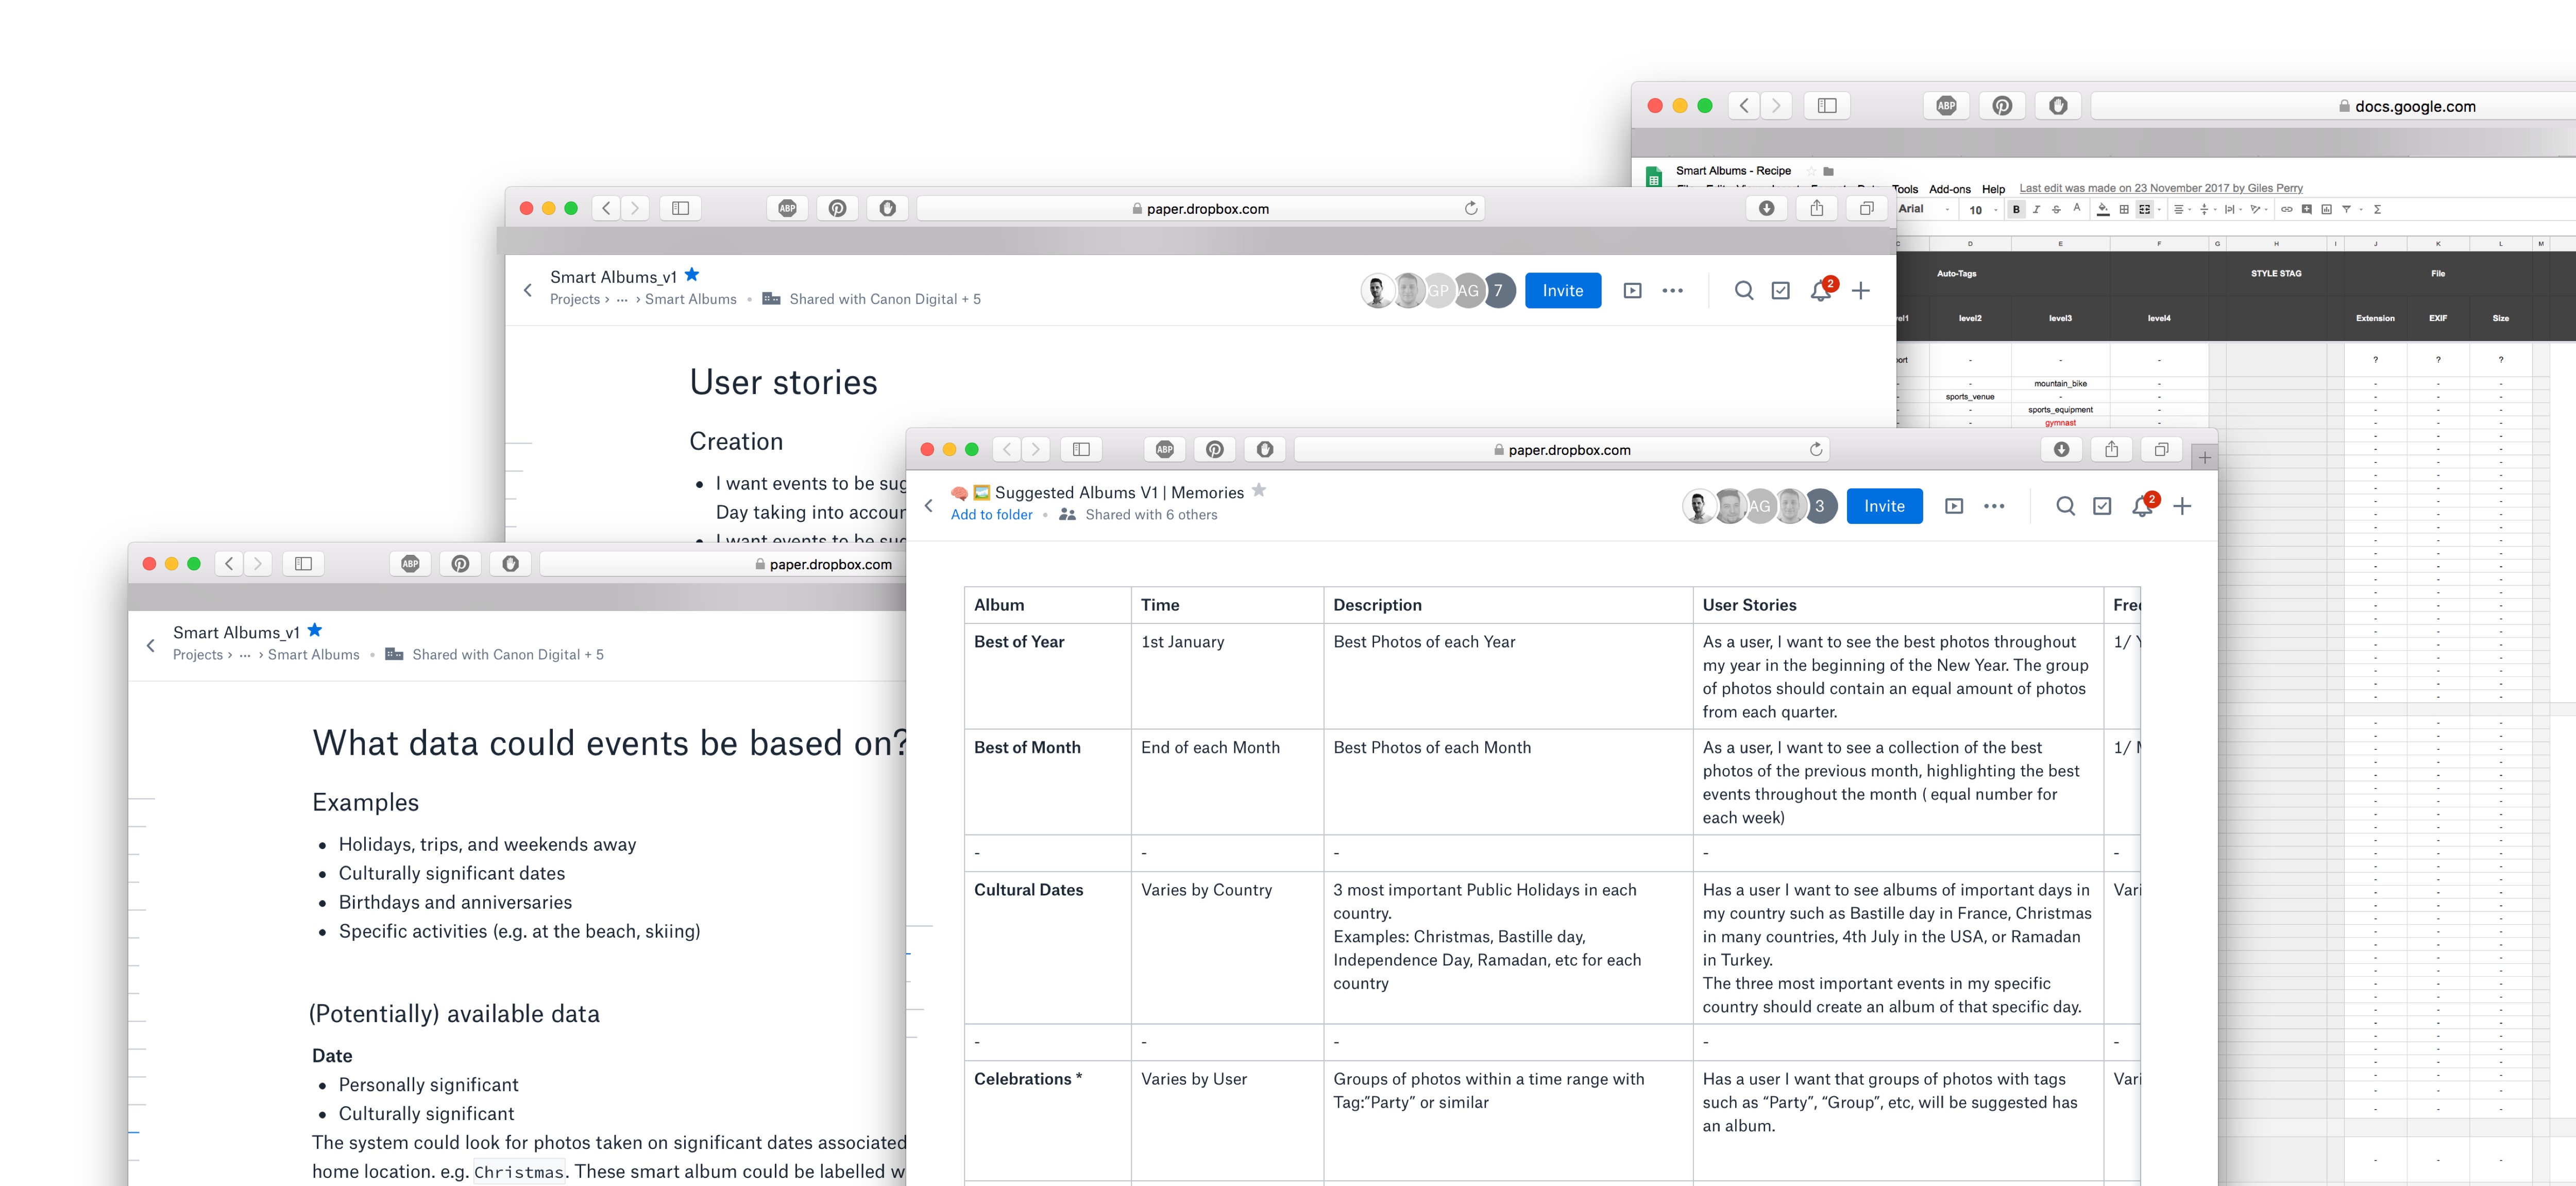
Task: Start presentation mode in User stories doc
Action: click(x=1633, y=291)
